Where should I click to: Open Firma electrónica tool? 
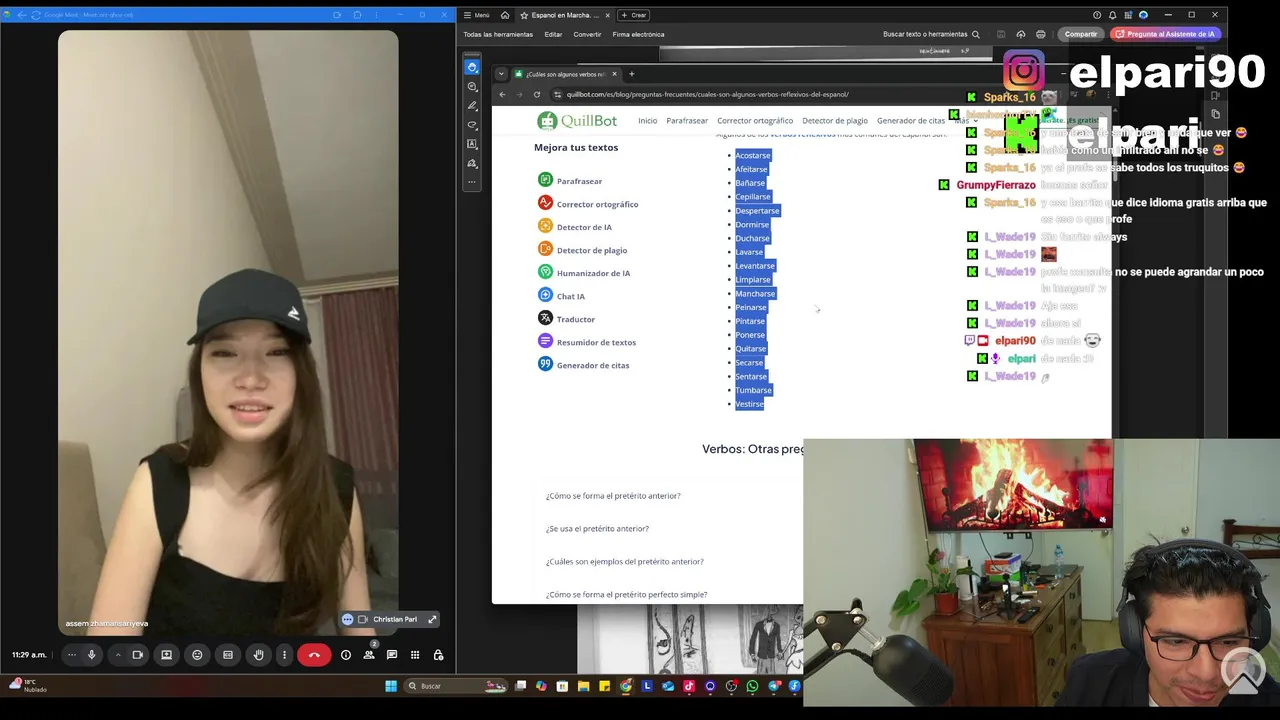[x=638, y=34]
